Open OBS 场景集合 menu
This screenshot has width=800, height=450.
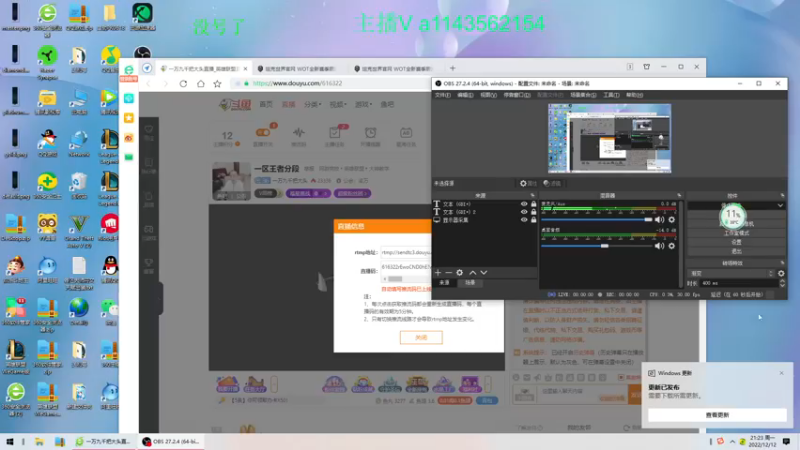(x=583, y=95)
